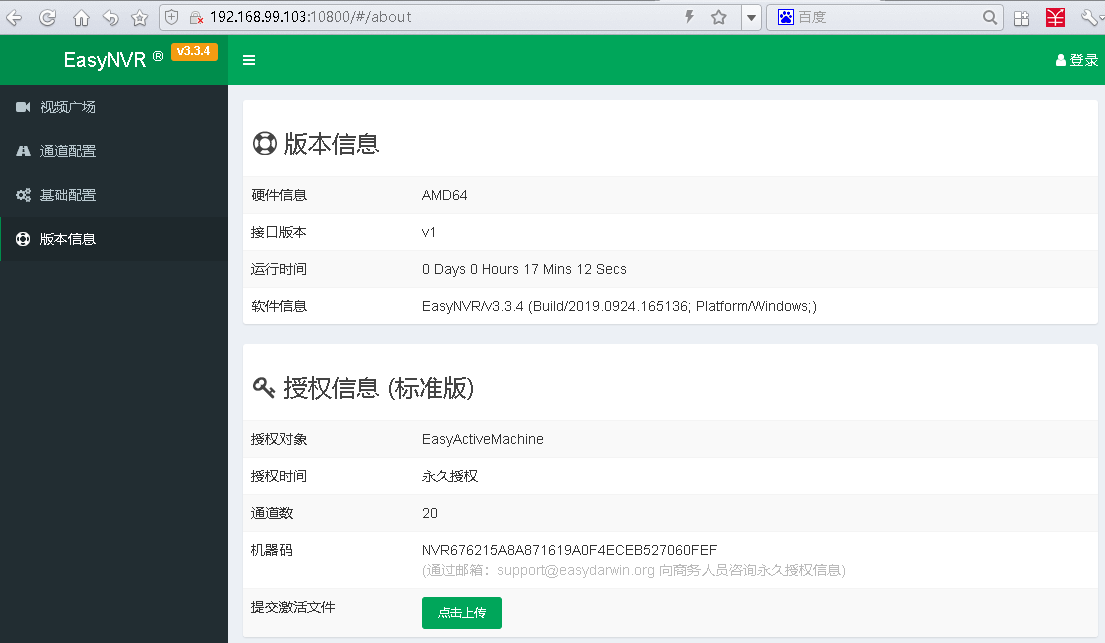Click the 硬件信息 label
This screenshot has height=643, width=1105.
click(279, 195)
